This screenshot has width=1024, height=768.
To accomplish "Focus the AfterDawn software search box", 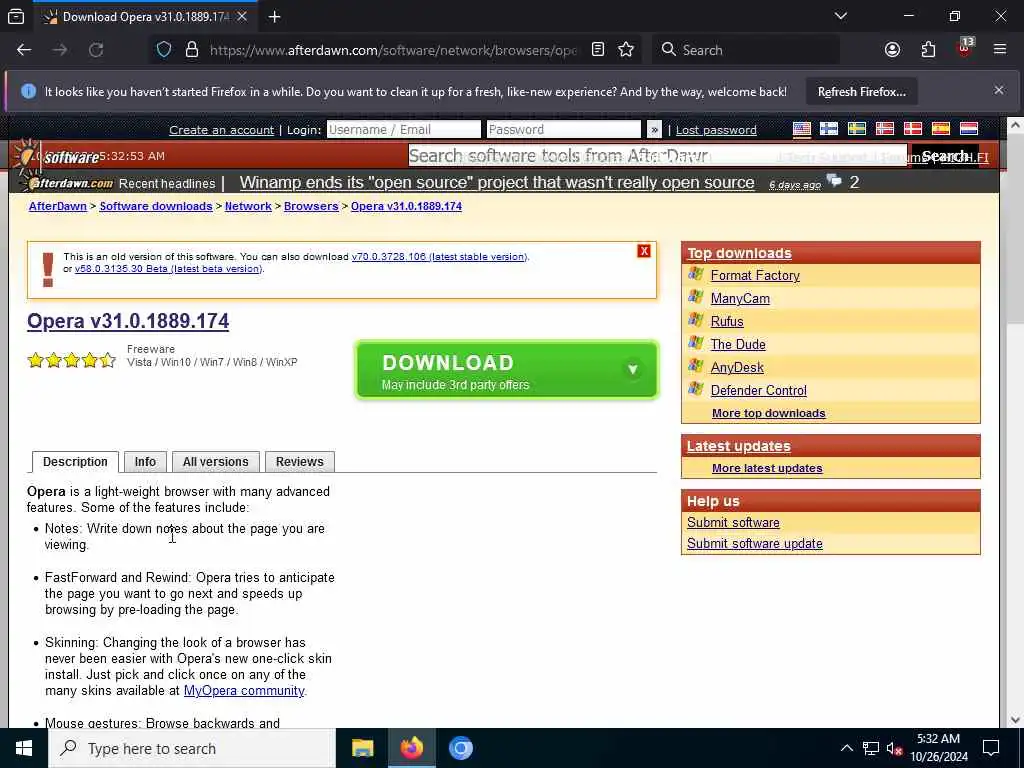I will point(658,155).
